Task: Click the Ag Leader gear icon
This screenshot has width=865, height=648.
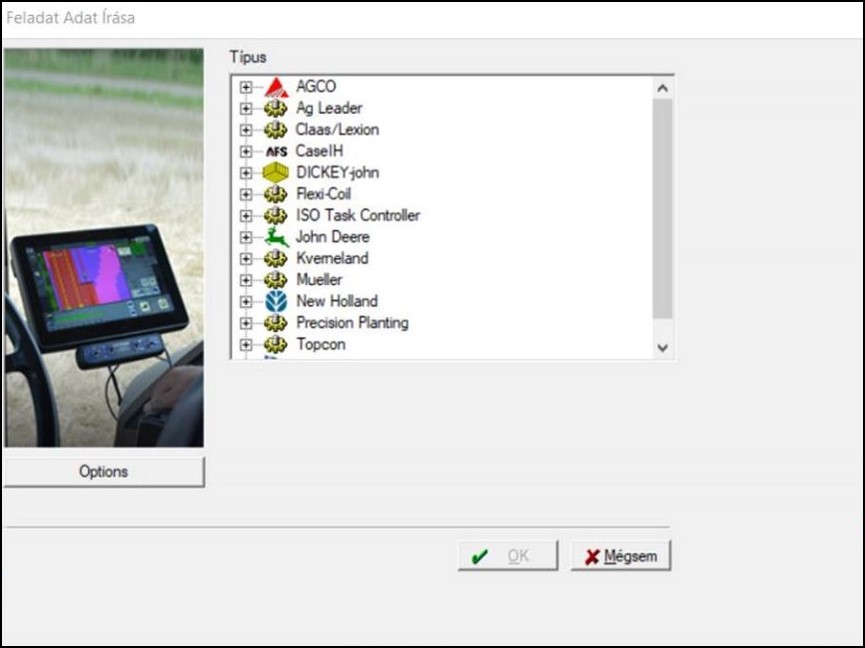Action: [276, 108]
